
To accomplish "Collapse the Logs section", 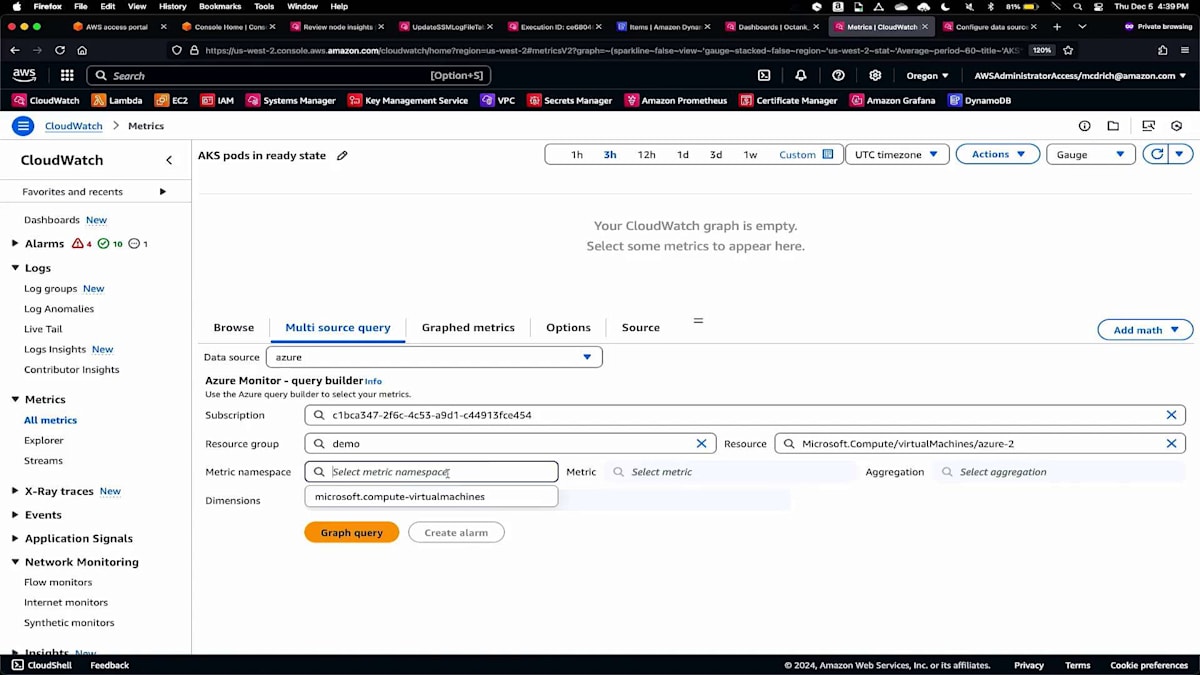I will point(15,268).
